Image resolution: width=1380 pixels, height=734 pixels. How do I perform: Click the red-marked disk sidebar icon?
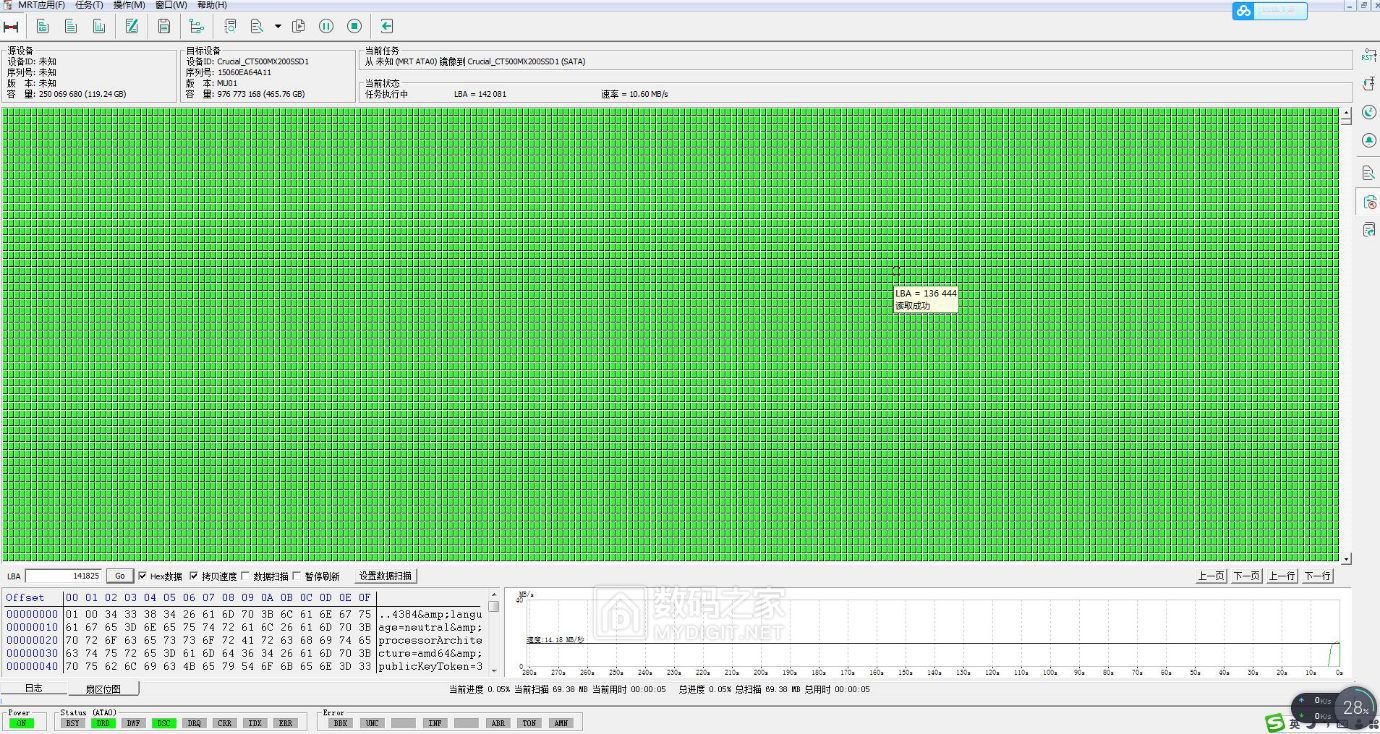click(1369, 201)
